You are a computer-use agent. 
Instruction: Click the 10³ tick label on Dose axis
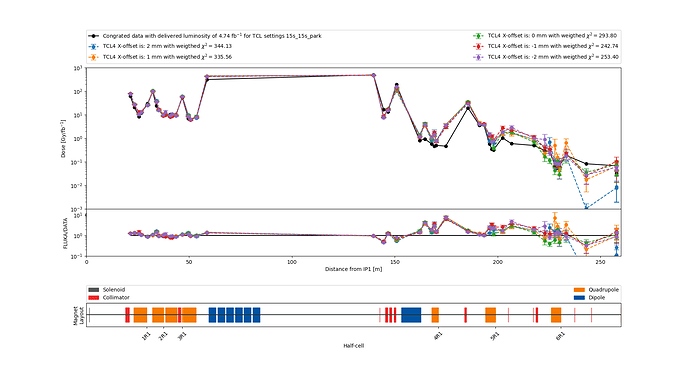click(x=79, y=68)
